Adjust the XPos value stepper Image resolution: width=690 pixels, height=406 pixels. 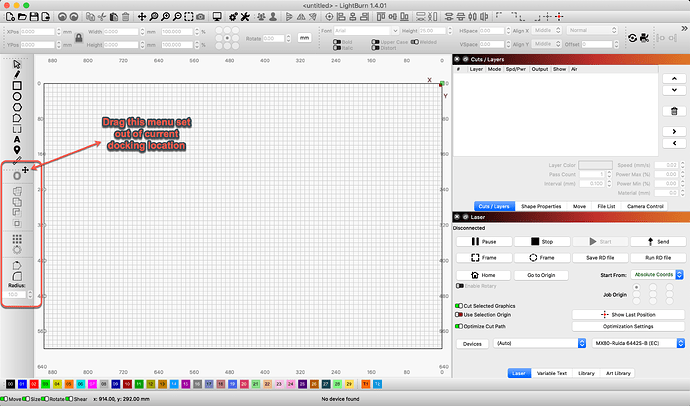tap(59, 32)
